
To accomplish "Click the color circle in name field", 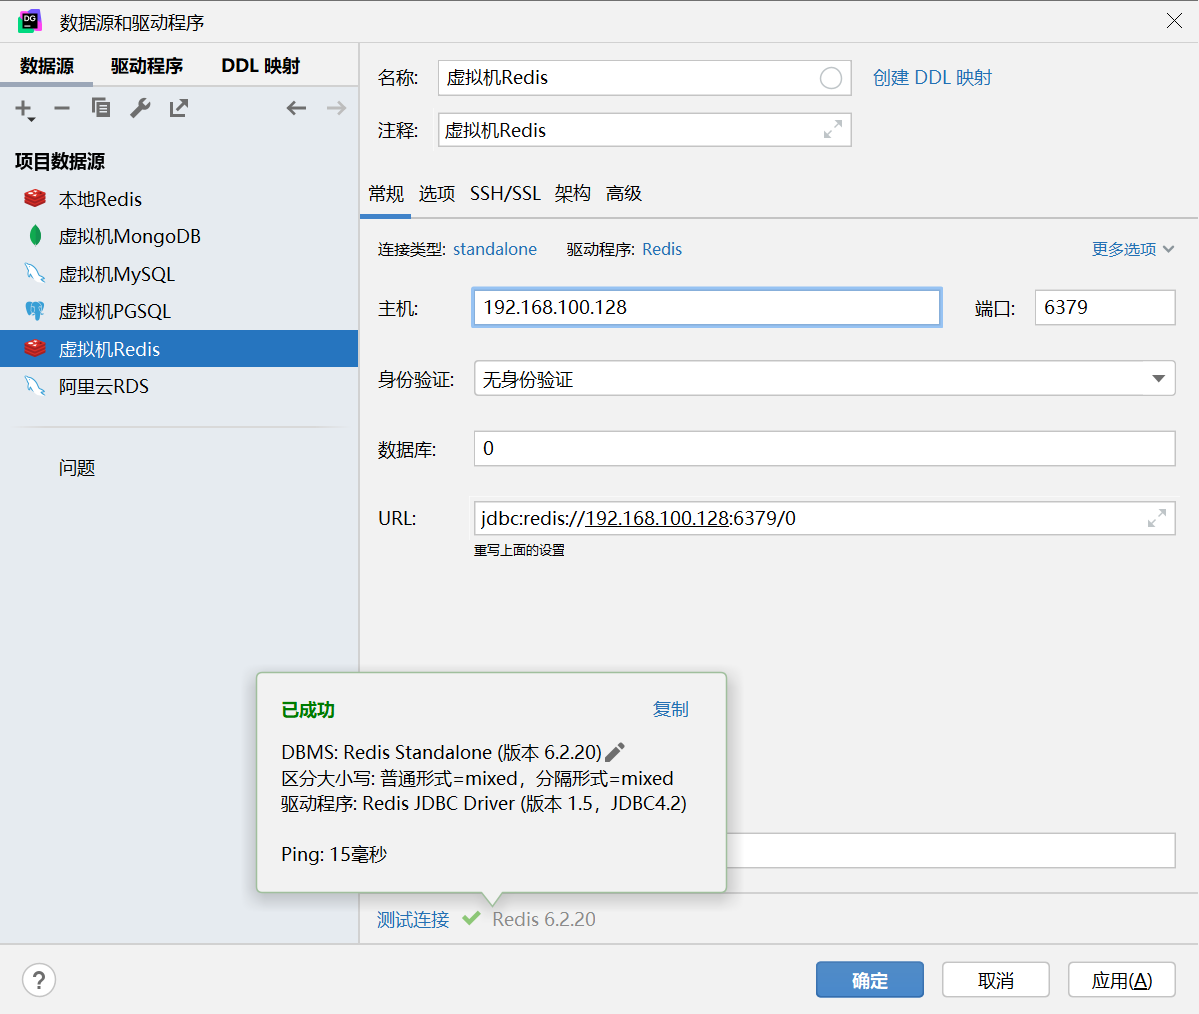I will pyautogui.click(x=830, y=78).
